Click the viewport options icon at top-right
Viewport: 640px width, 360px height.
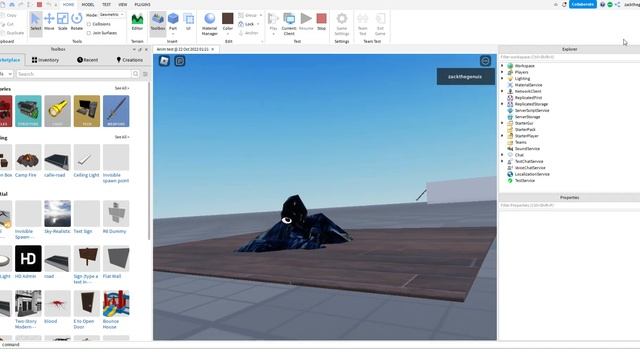point(485,61)
